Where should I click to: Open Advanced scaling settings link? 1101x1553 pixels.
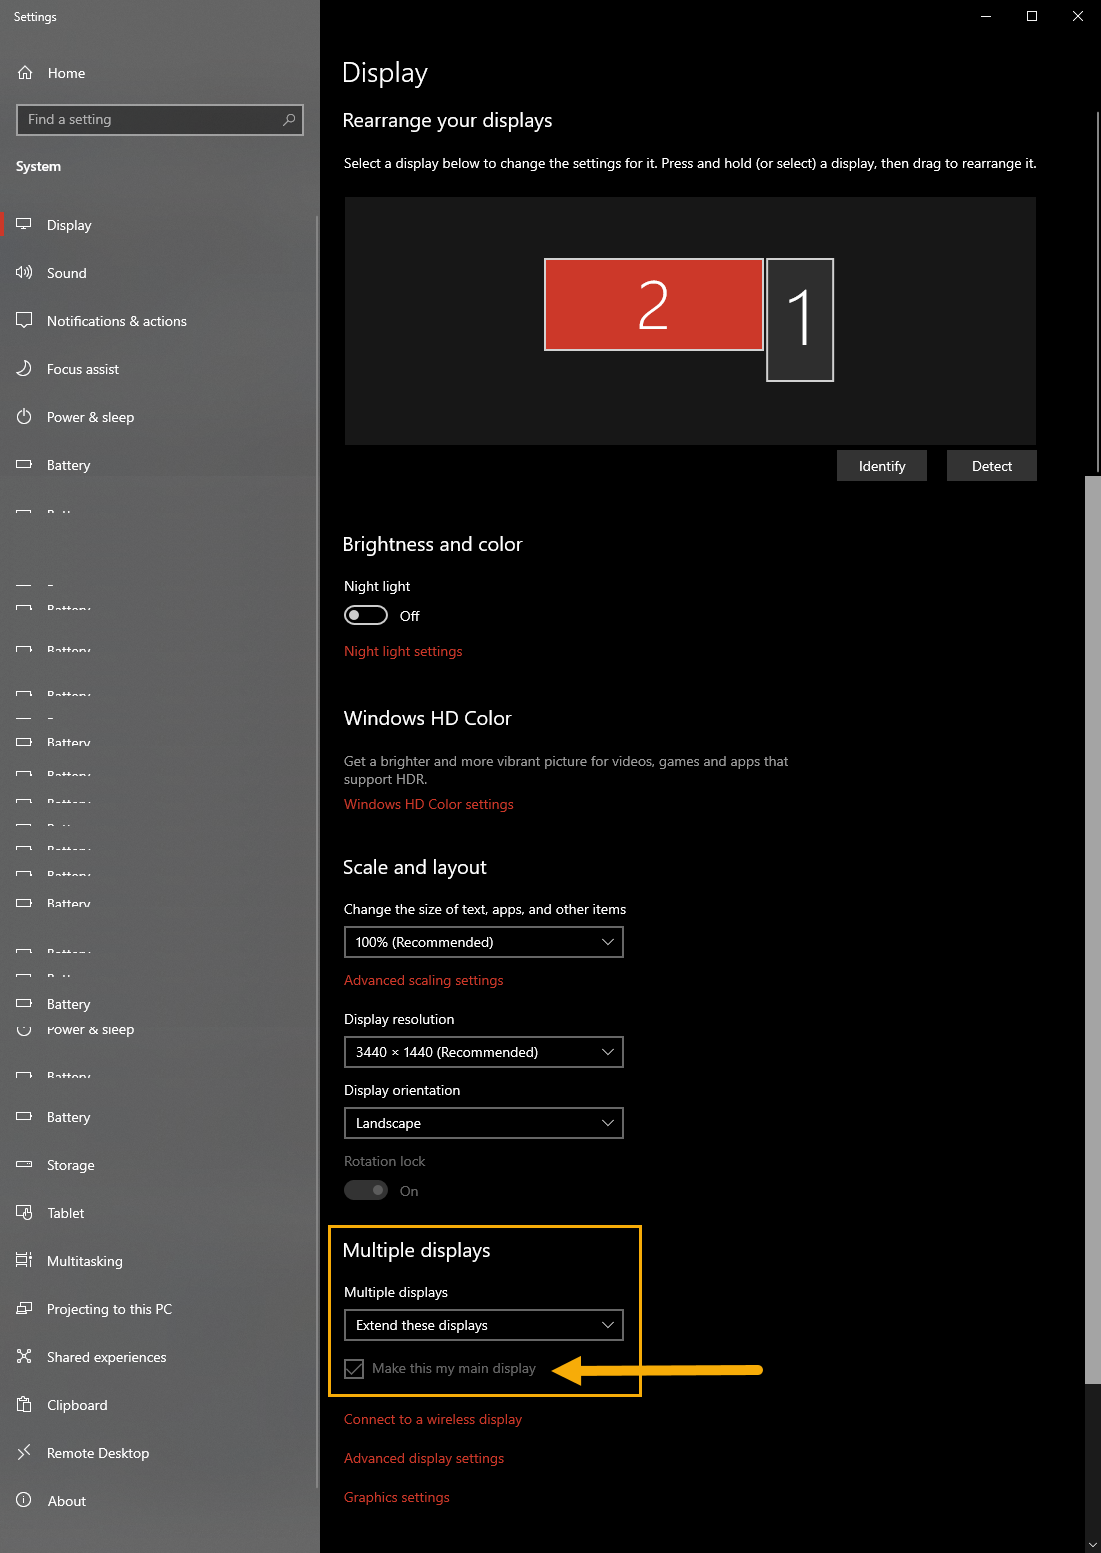[x=424, y=980]
